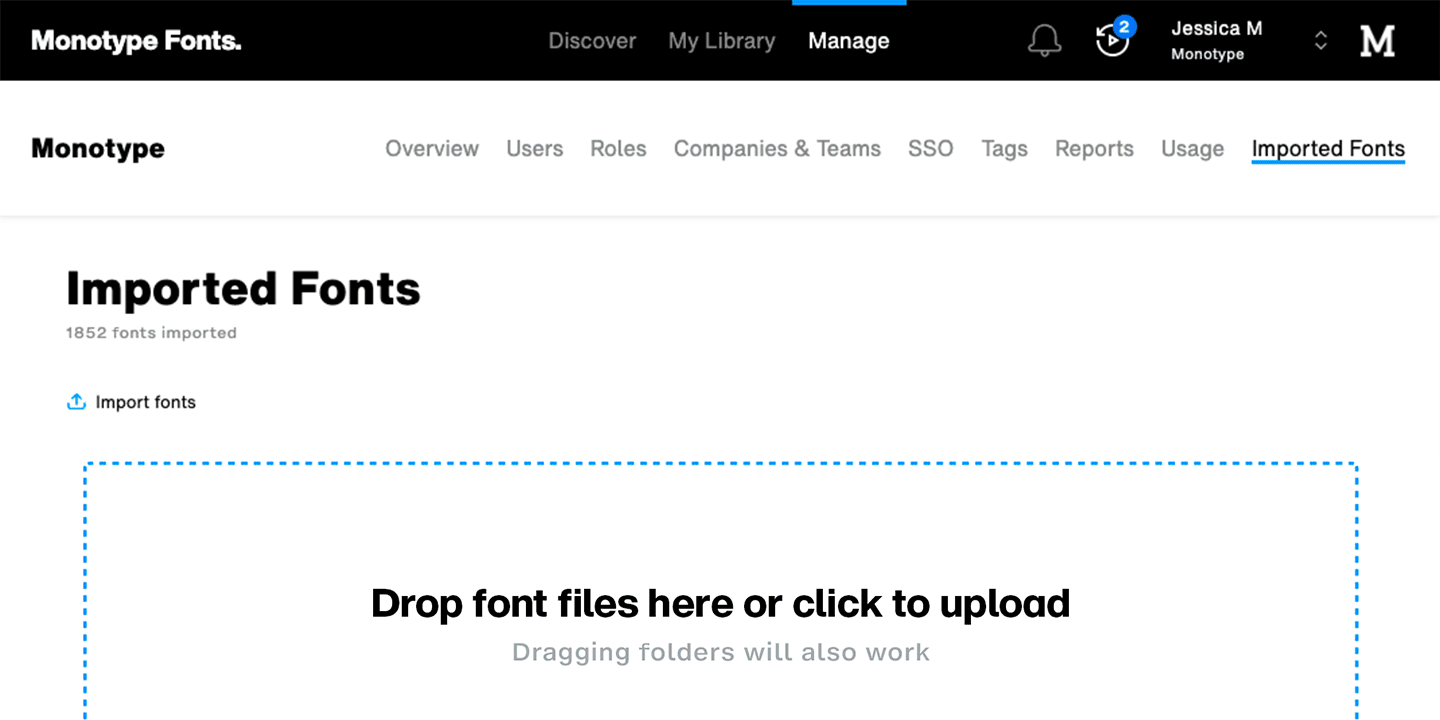This screenshot has width=1440, height=720.
Task: Open the Companies & Teams tab
Action: [777, 149]
